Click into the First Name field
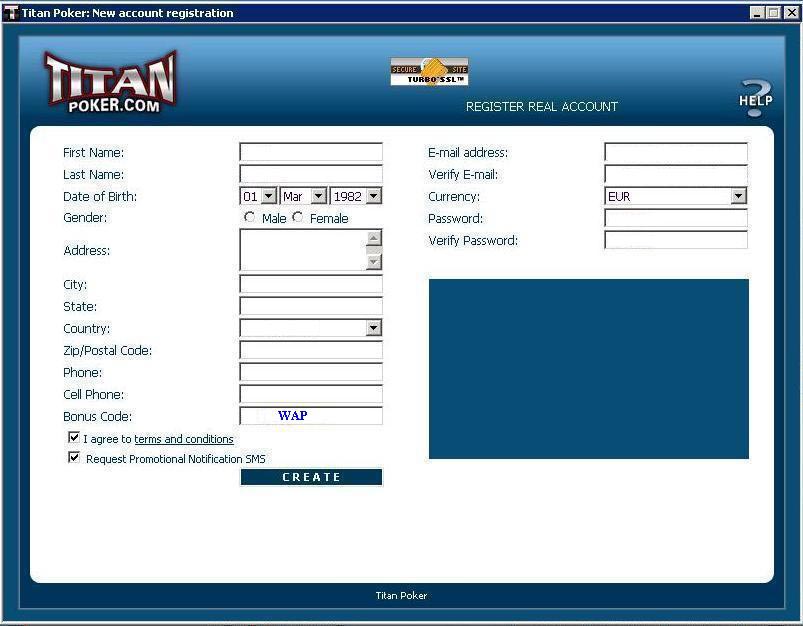Viewport: 803px width, 626px height. click(311, 152)
